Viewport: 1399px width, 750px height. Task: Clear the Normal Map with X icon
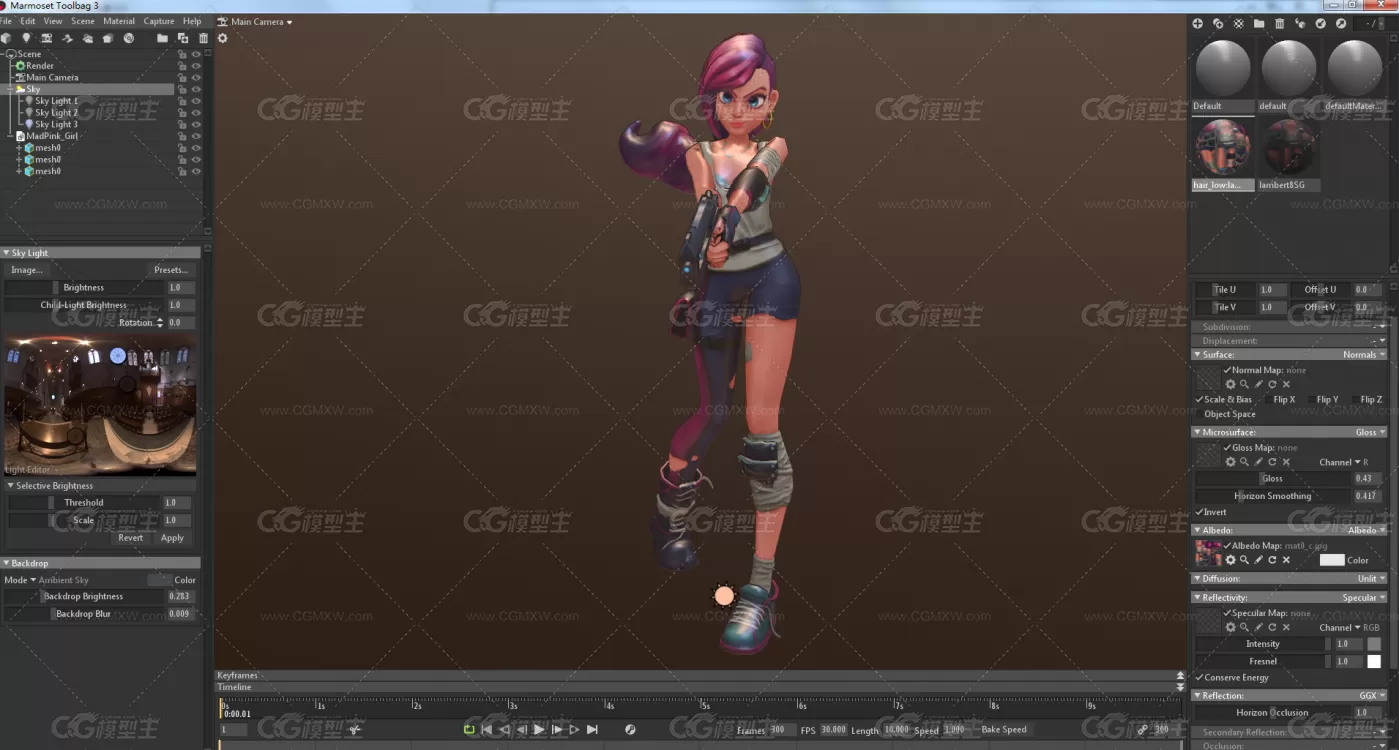[x=1286, y=384]
